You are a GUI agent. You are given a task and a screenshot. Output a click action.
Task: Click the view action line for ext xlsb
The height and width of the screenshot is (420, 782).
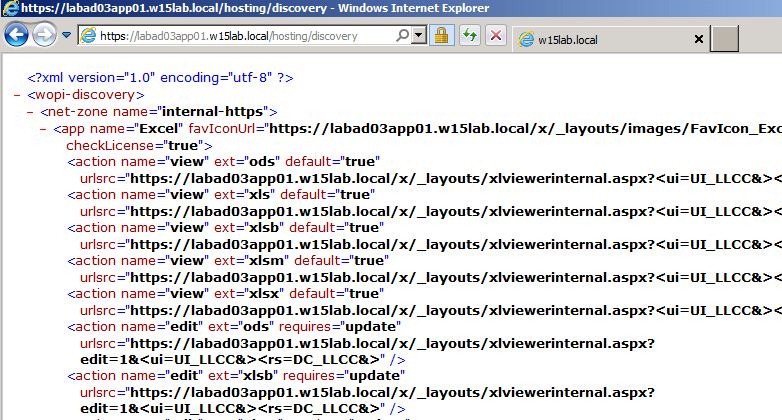coord(225,227)
